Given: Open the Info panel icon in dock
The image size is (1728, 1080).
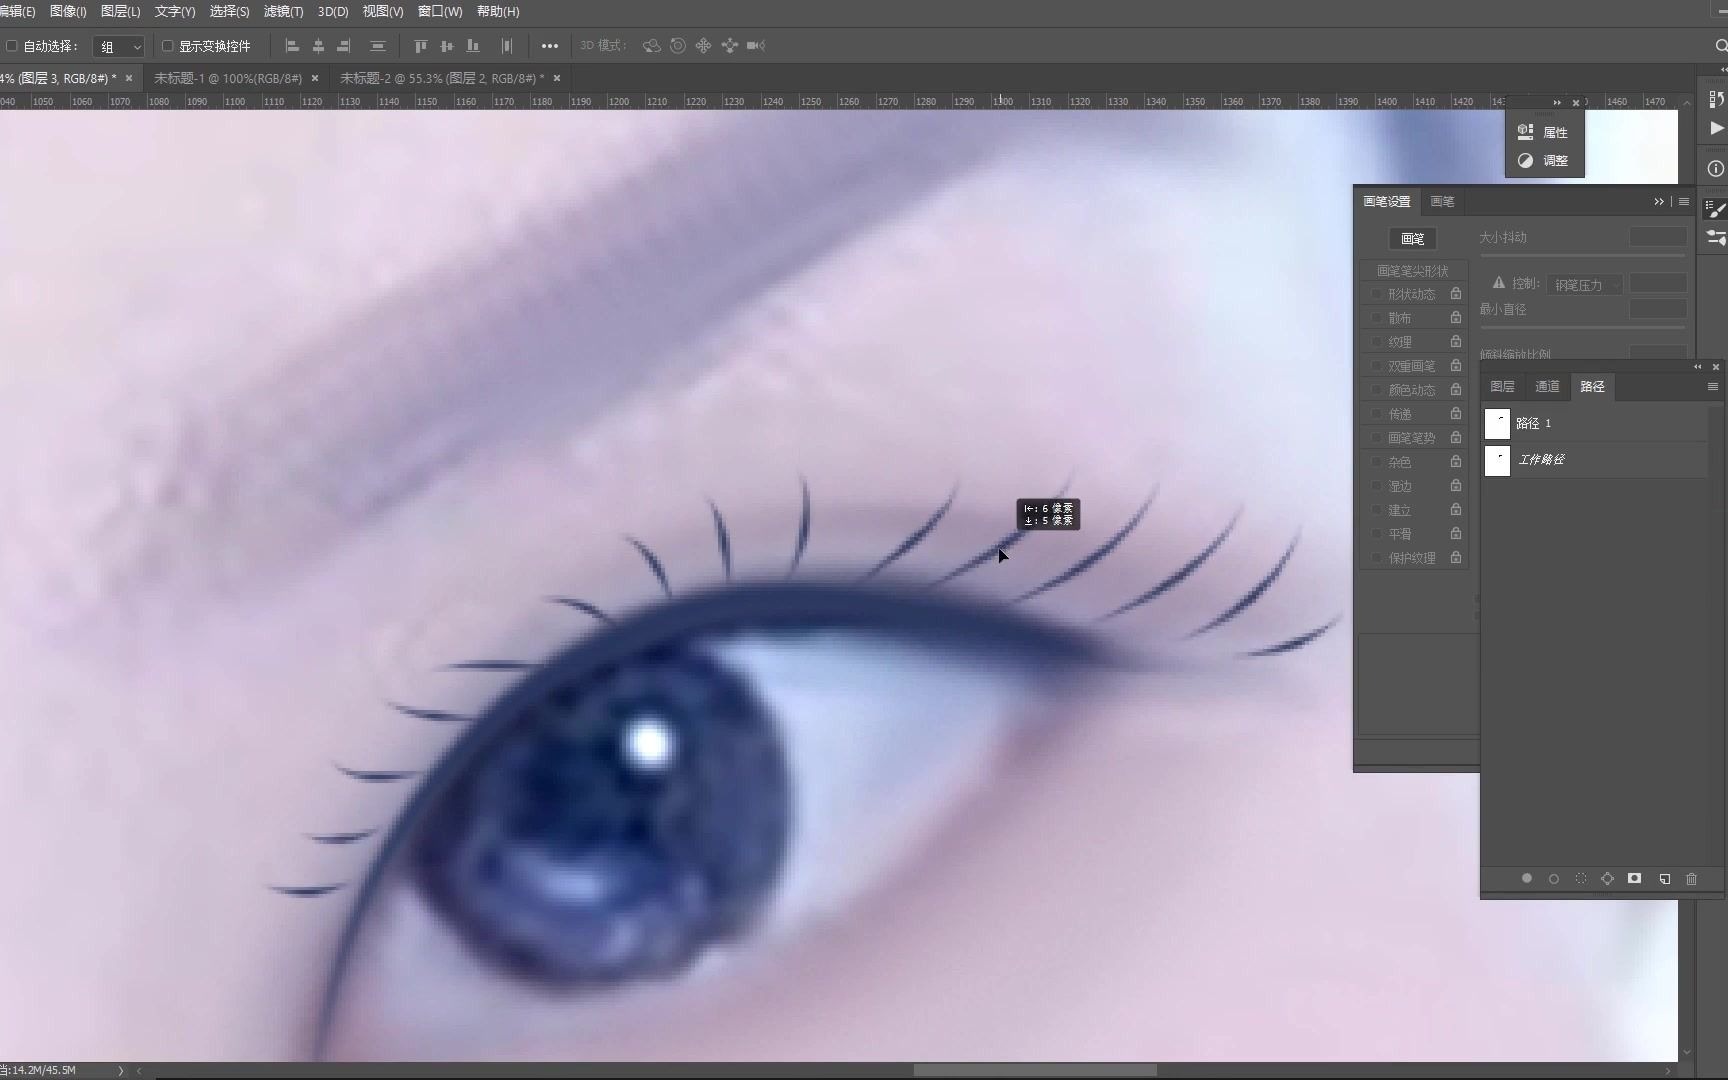Looking at the screenshot, I should coord(1716,169).
